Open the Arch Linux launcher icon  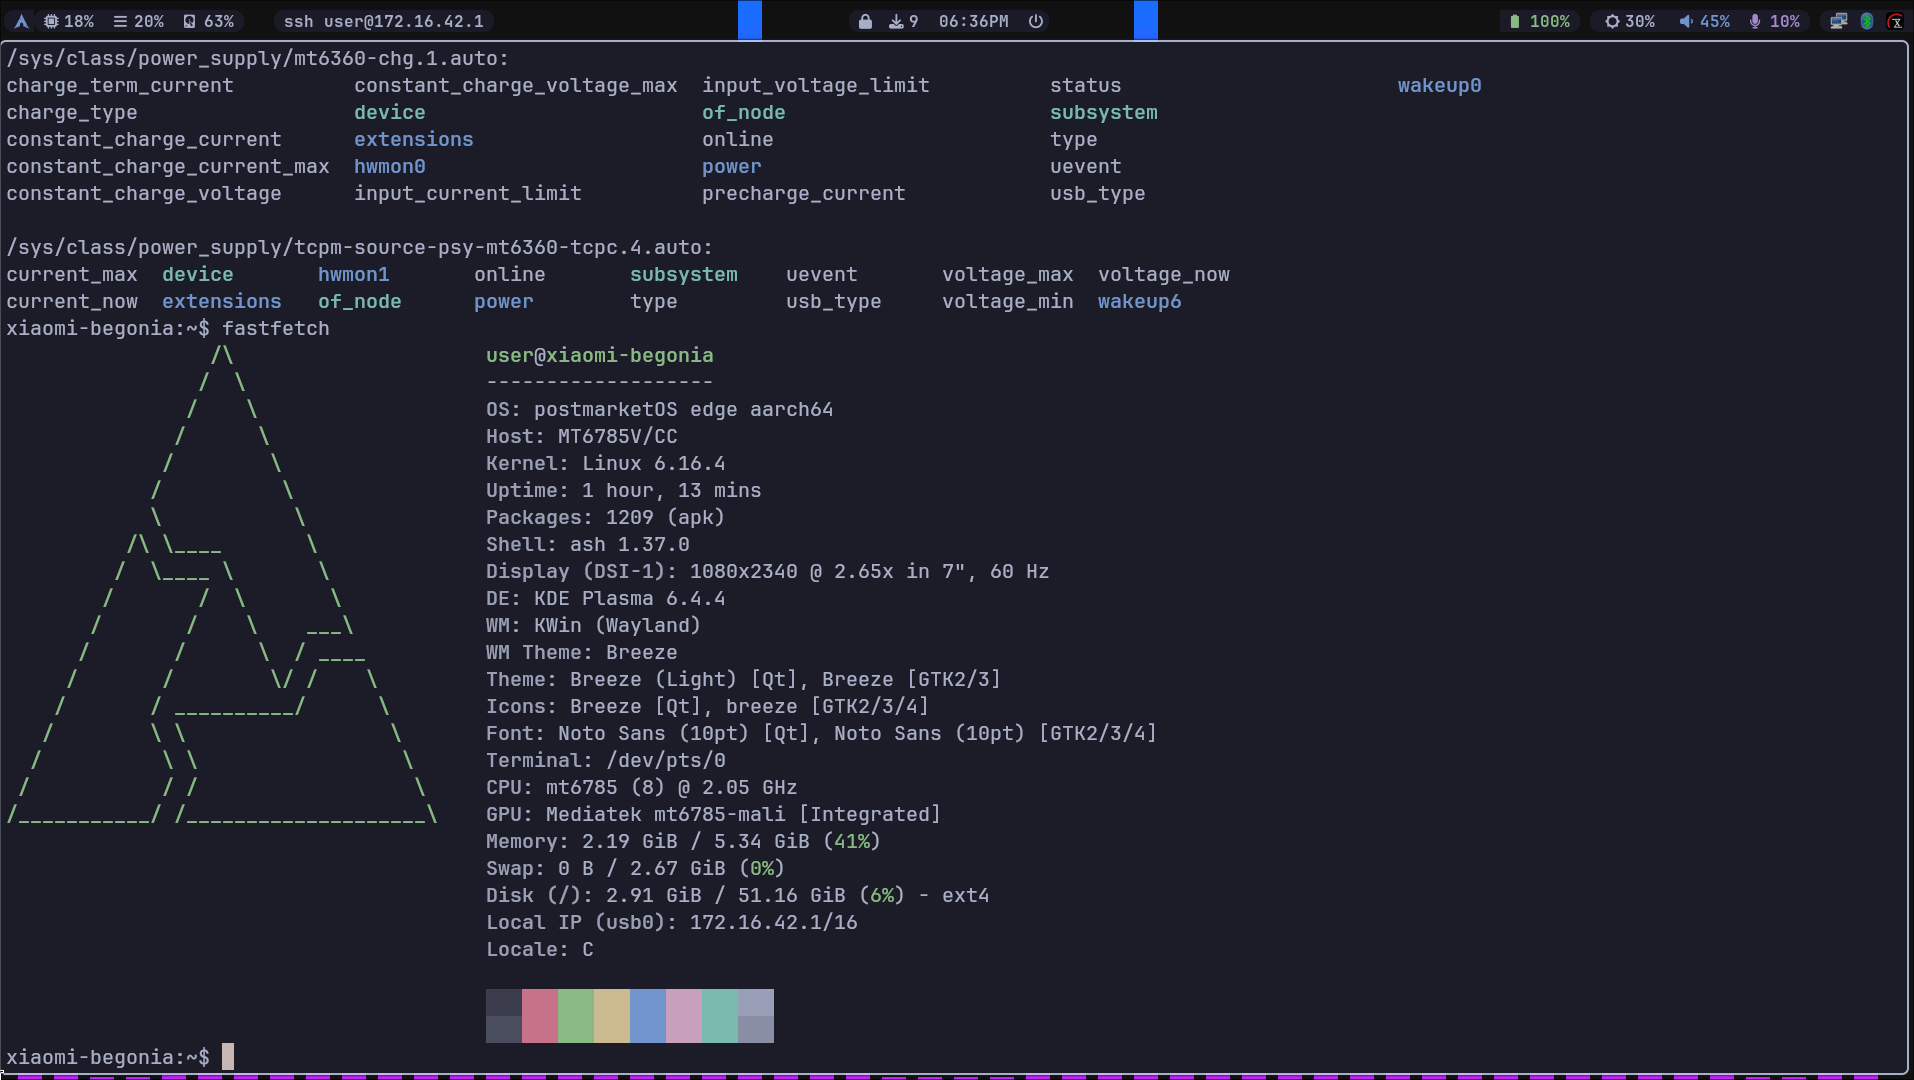tap(21, 21)
